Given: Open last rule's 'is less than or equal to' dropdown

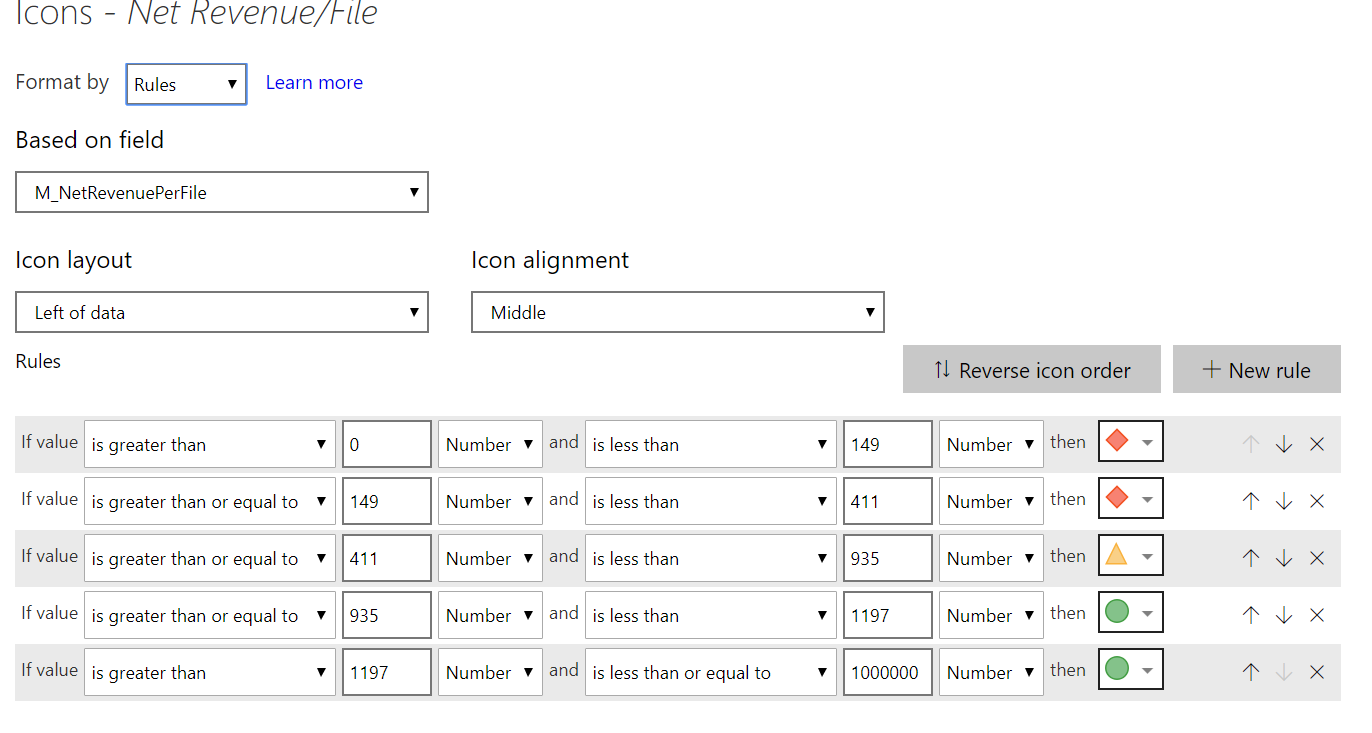Looking at the screenshot, I should 711,672.
